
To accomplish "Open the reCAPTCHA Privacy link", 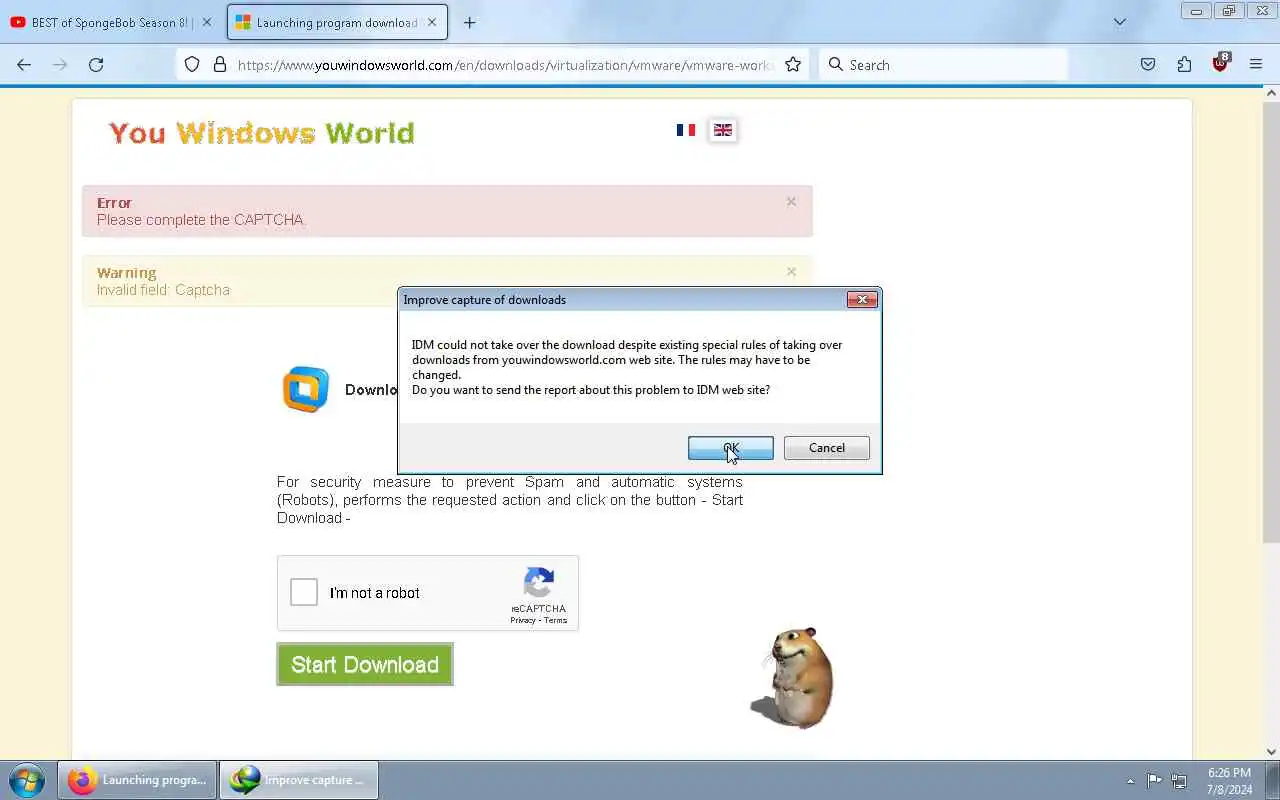I will tap(522, 620).
